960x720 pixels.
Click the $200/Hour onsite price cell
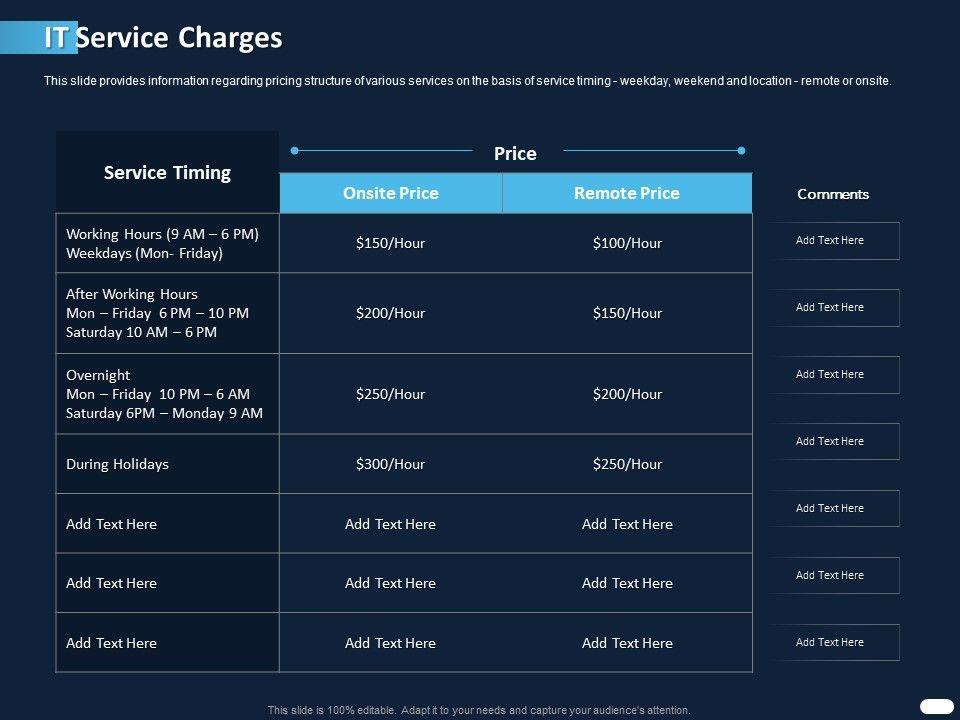tap(390, 313)
